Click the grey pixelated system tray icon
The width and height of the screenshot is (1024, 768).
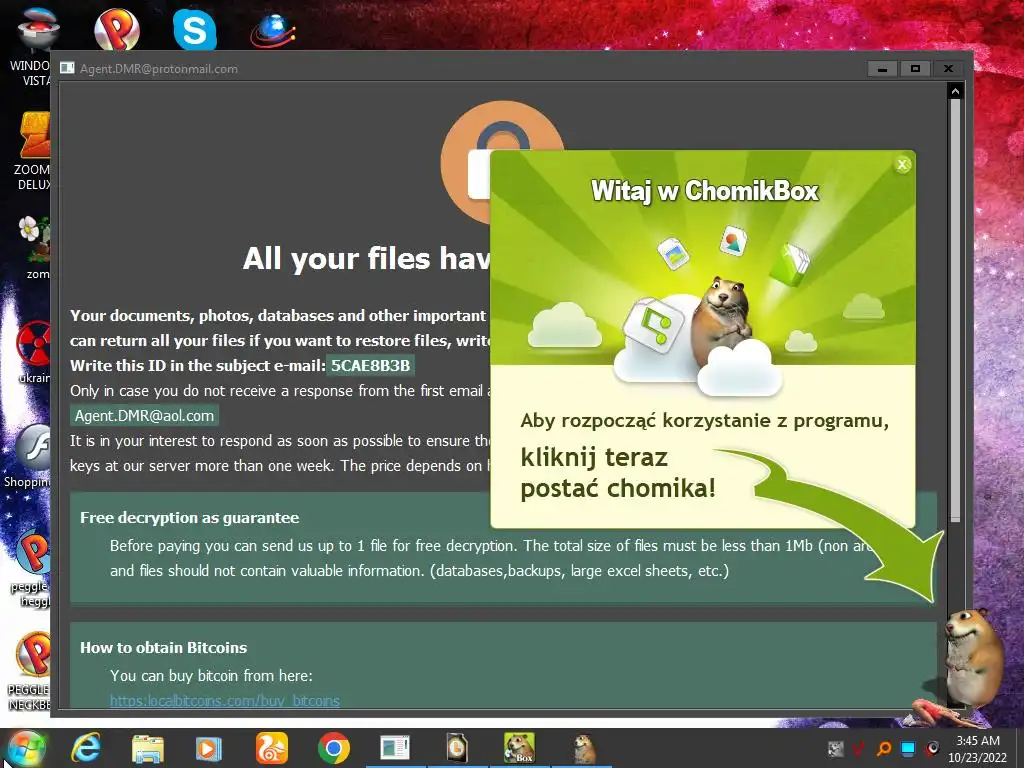point(835,748)
